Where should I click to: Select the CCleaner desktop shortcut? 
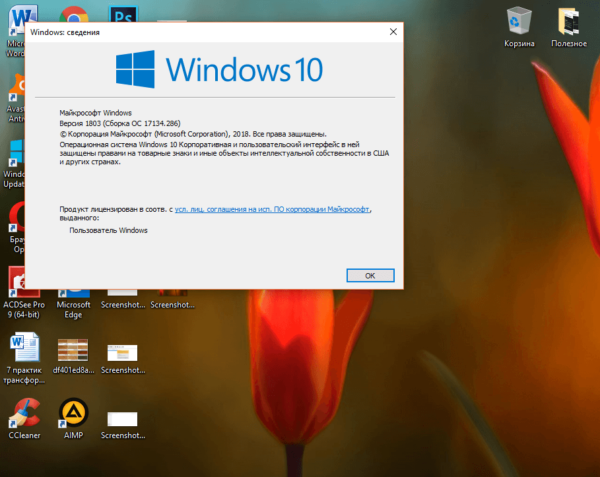(24, 418)
